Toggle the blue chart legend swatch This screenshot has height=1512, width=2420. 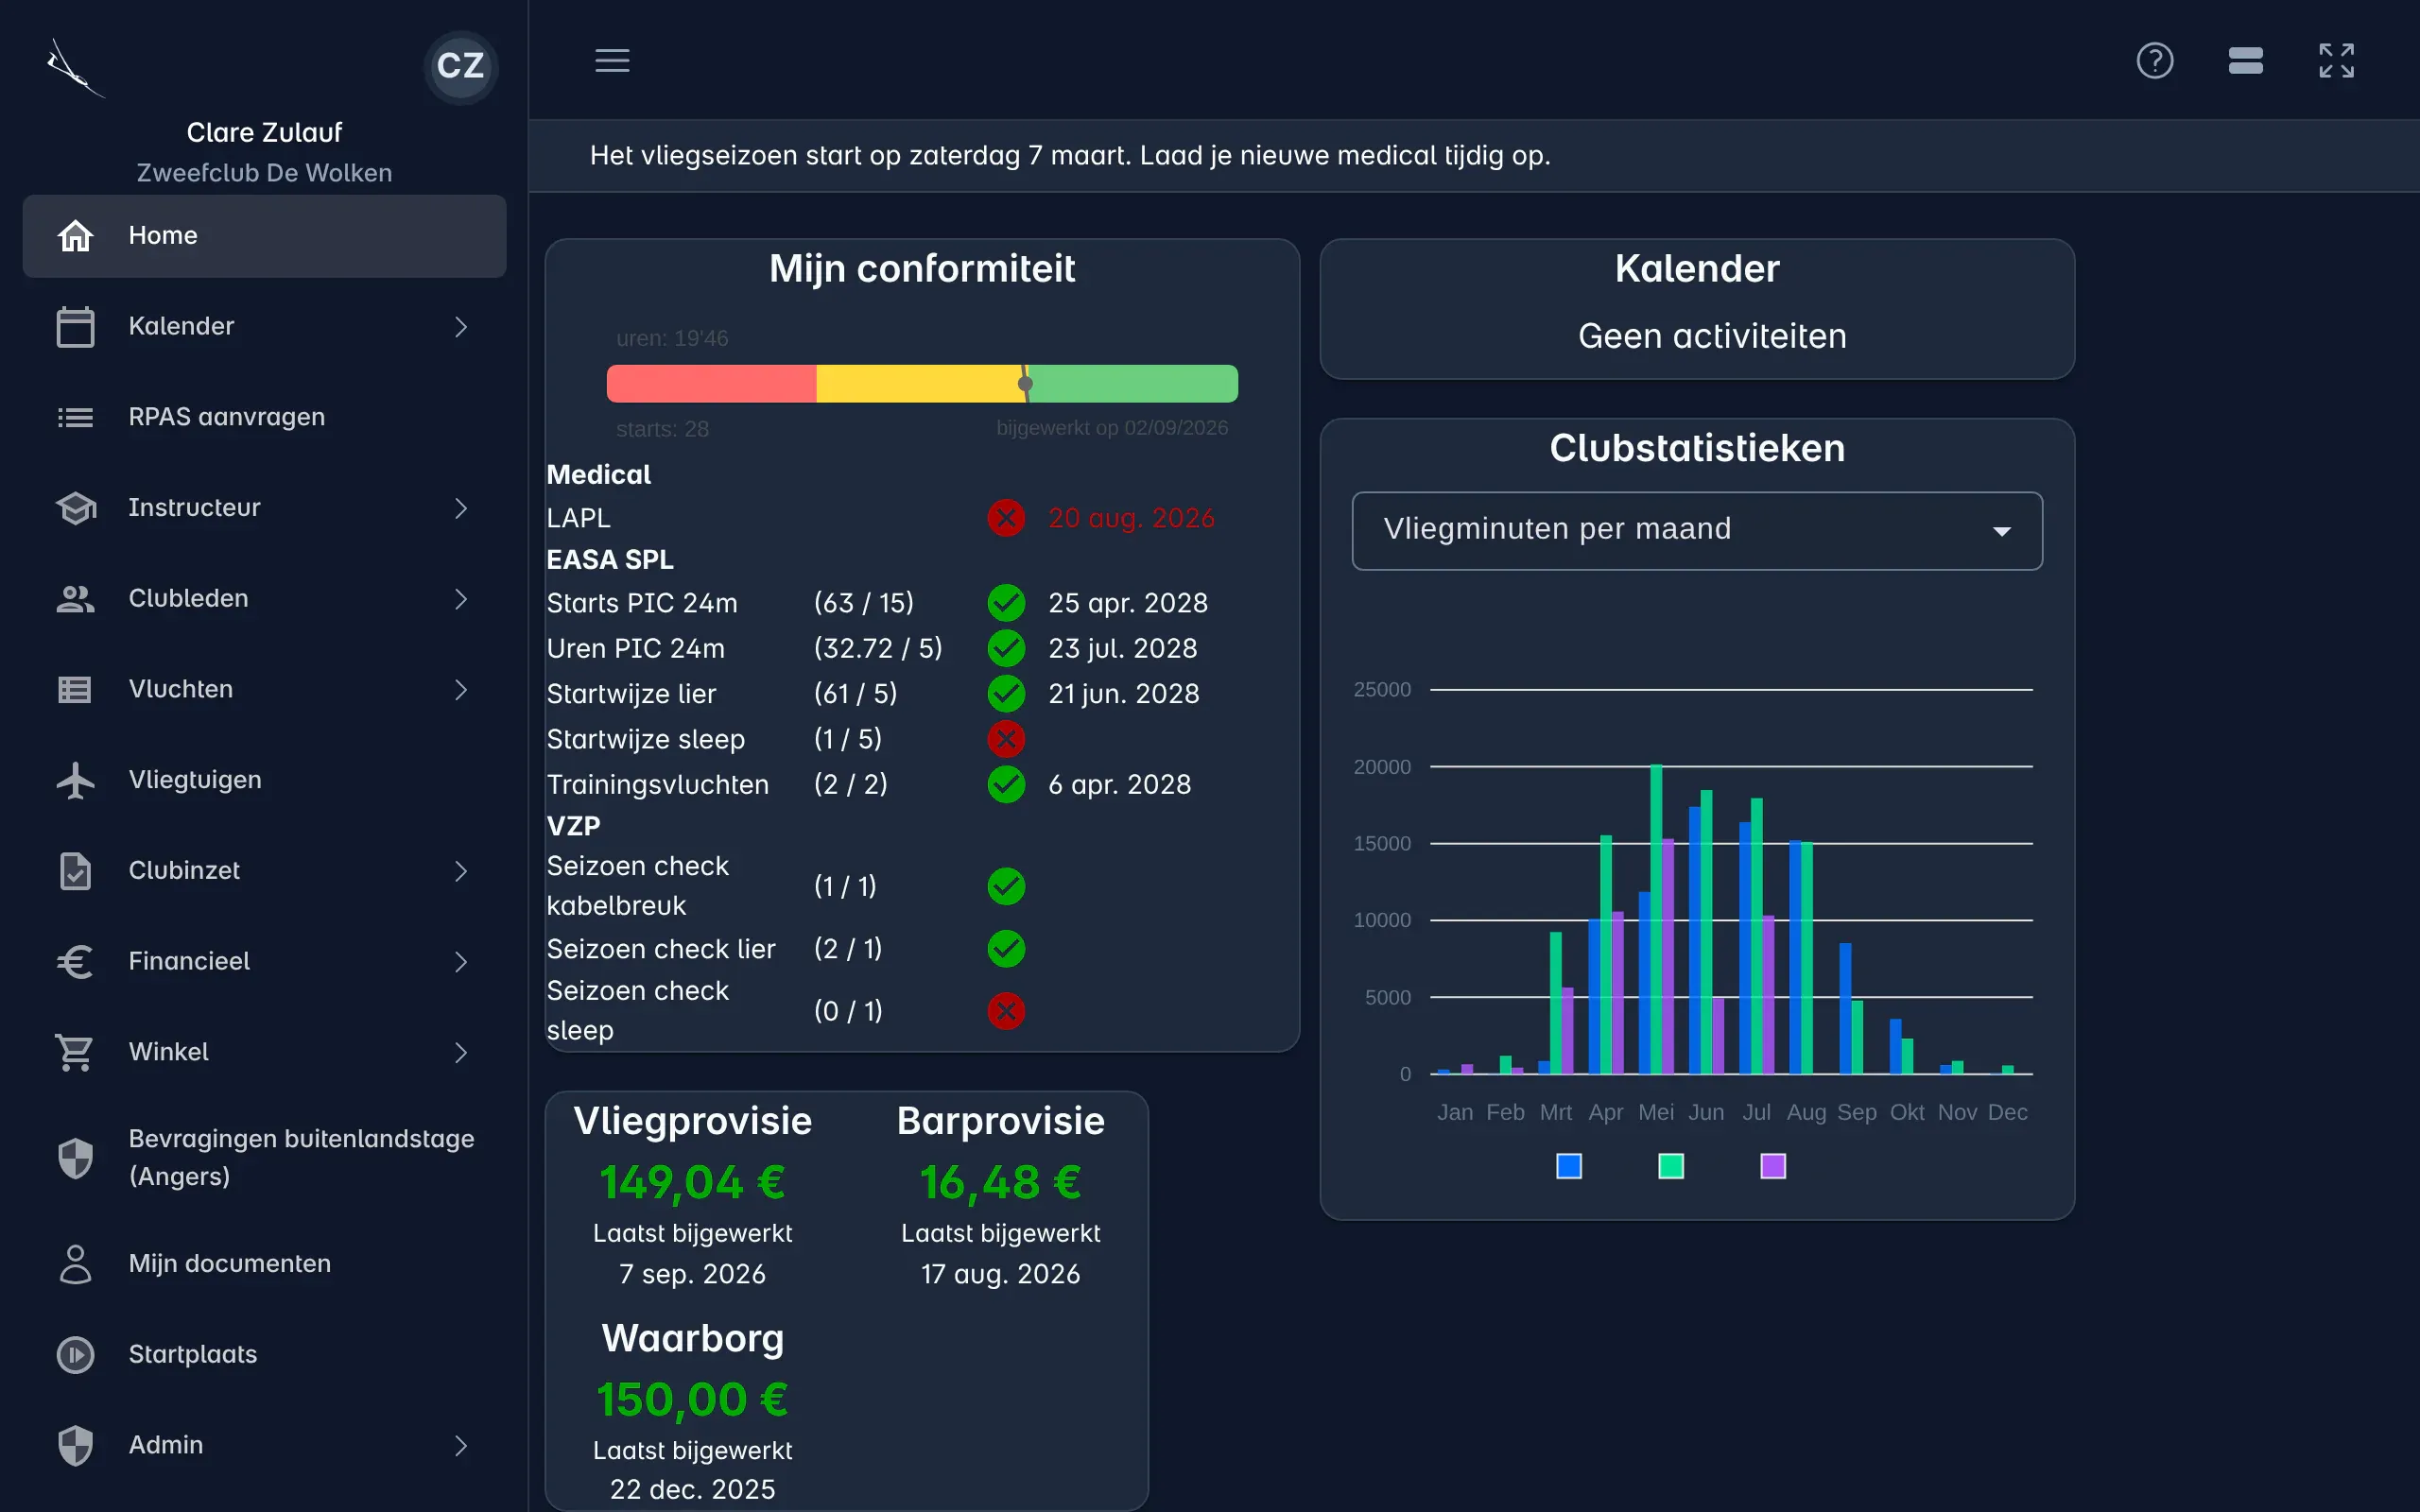(x=1569, y=1166)
